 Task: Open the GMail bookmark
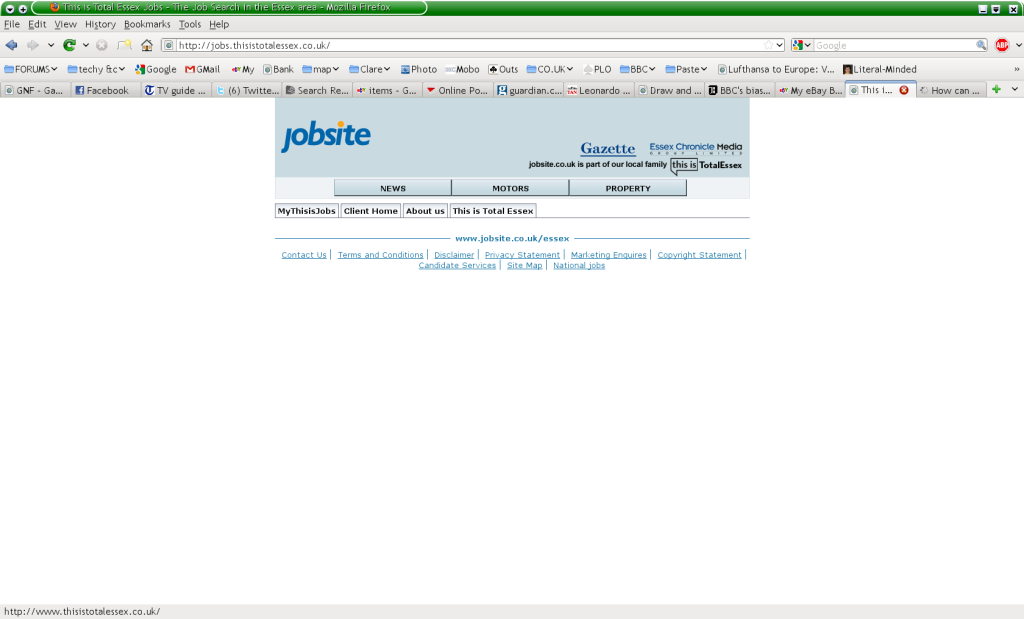coord(202,69)
